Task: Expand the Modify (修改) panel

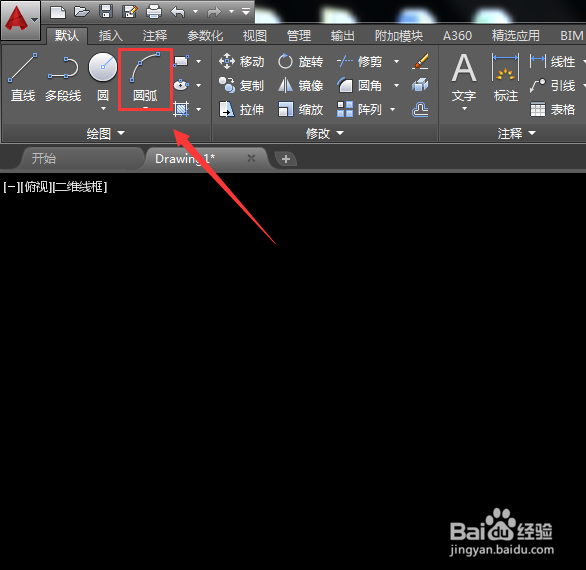Action: pyautogui.click(x=324, y=133)
